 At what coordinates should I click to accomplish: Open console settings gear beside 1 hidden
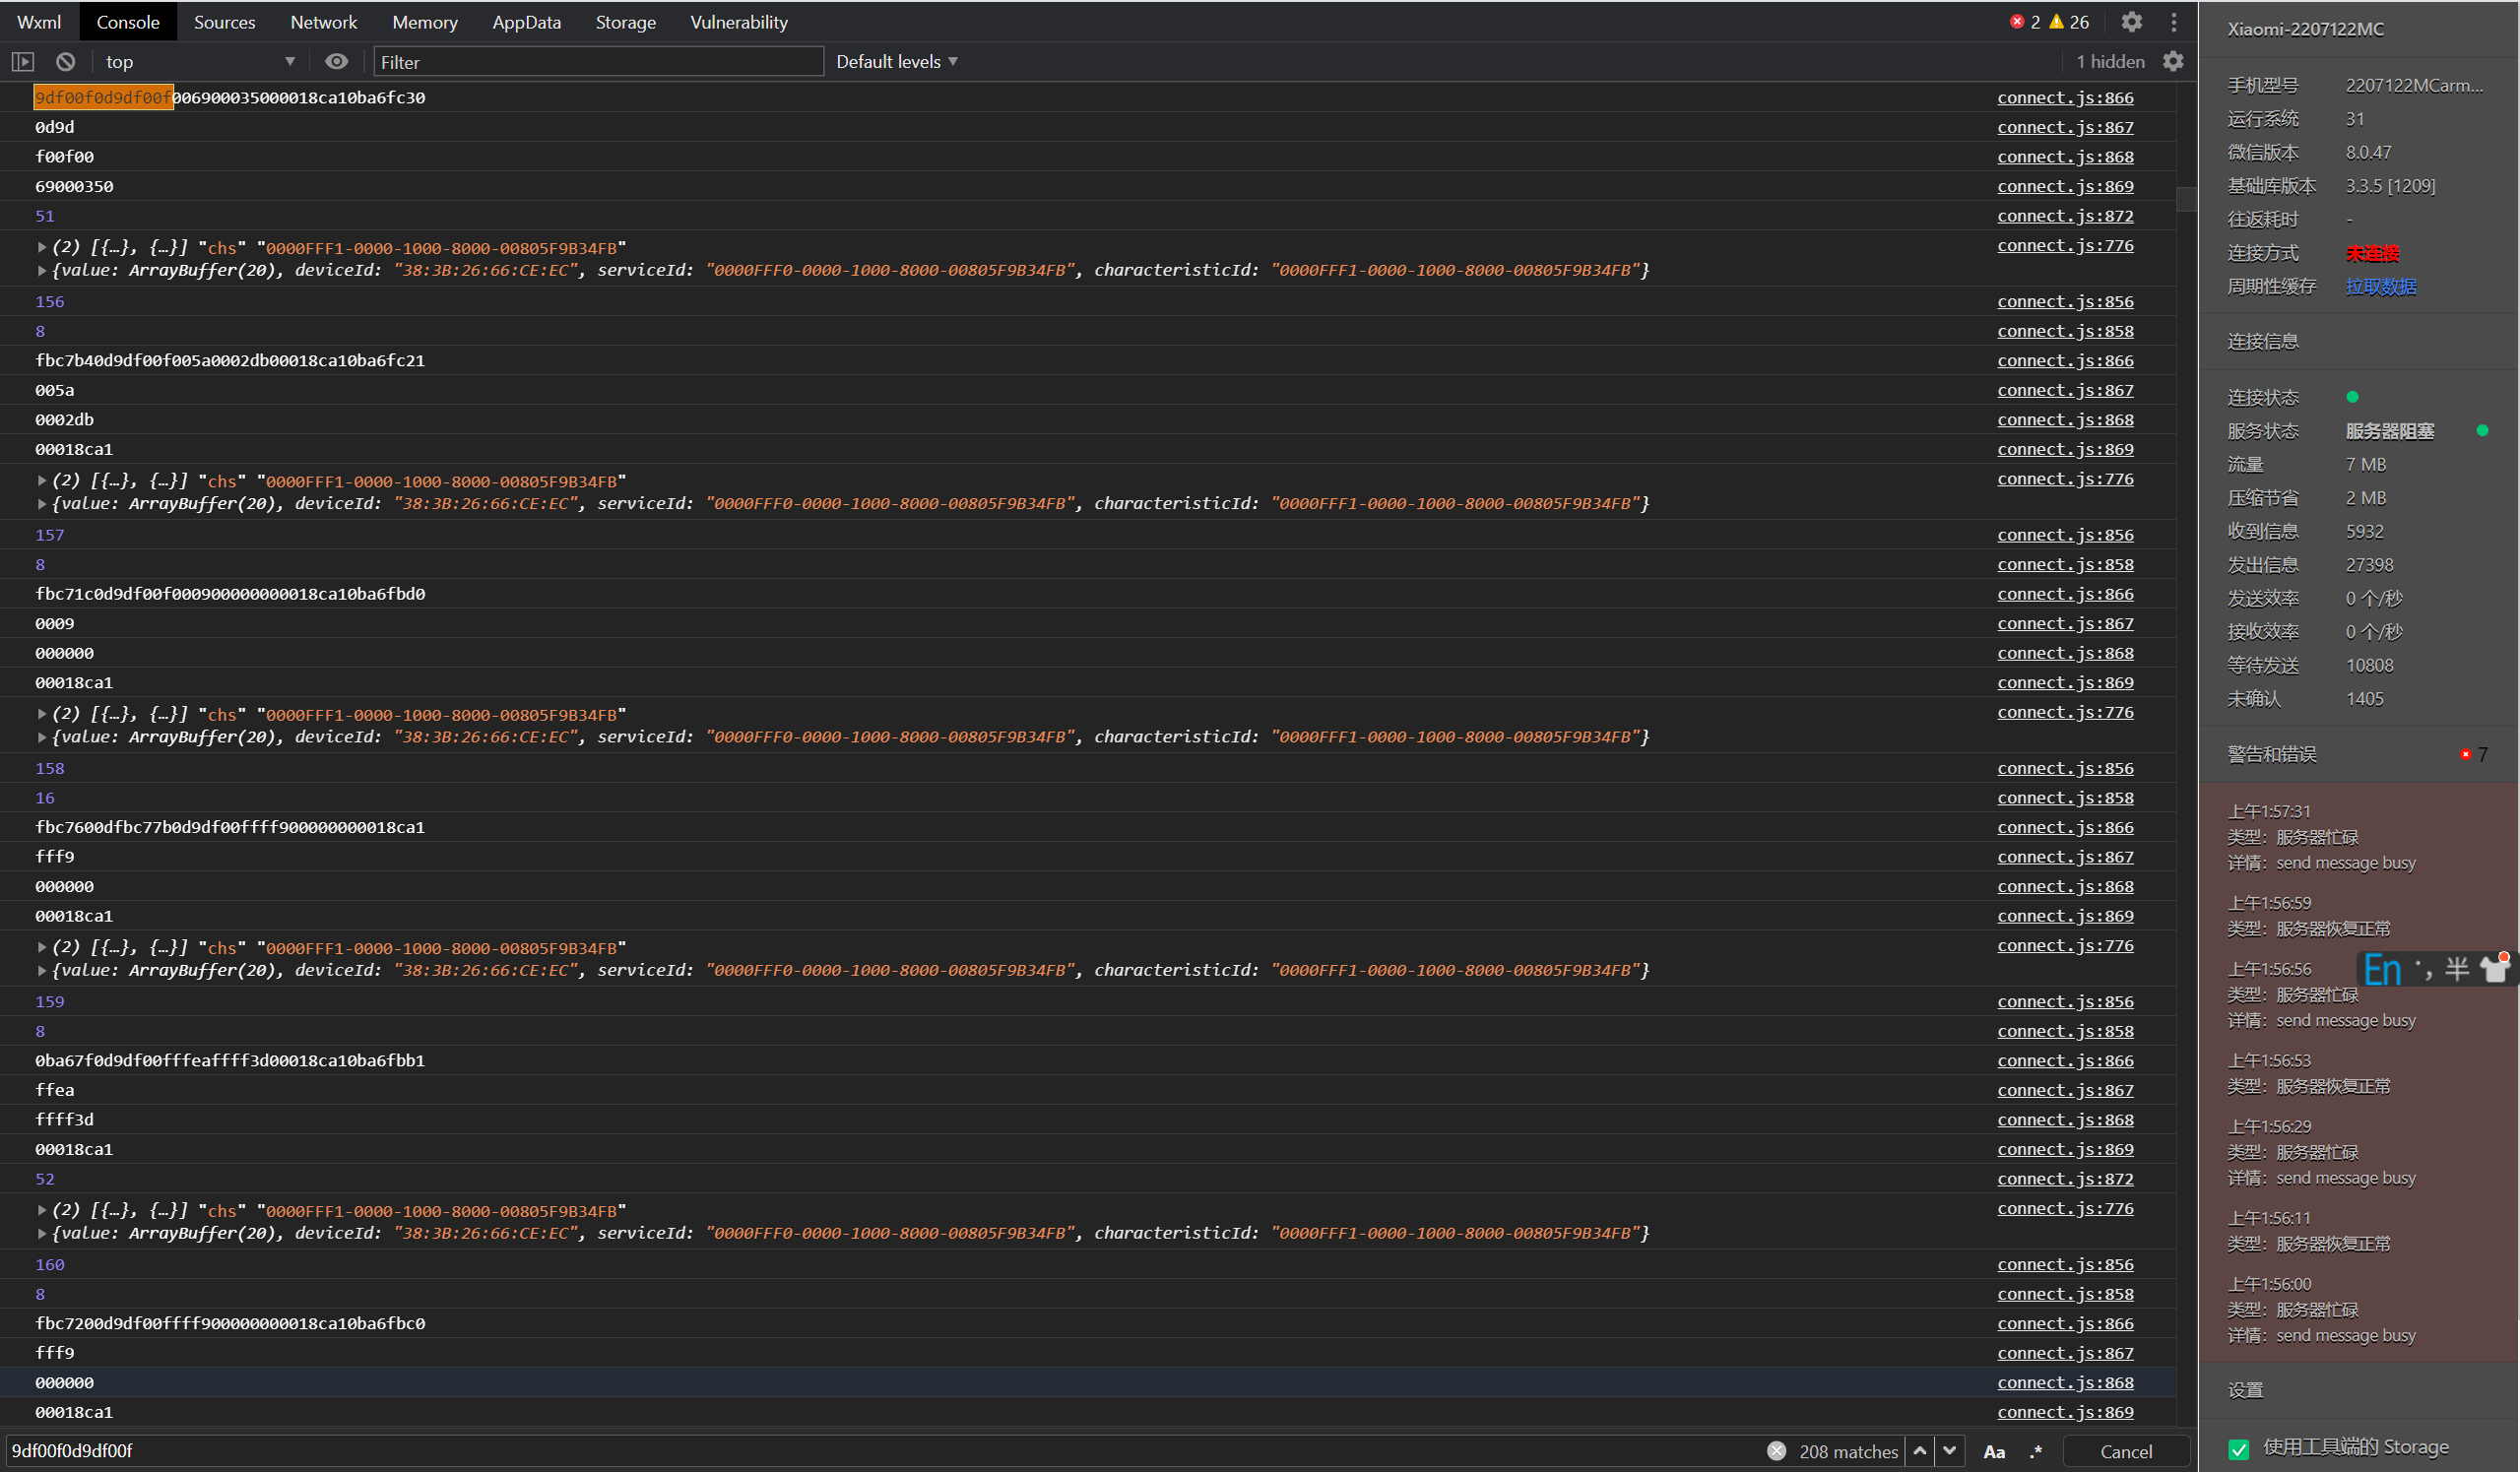[x=2174, y=62]
